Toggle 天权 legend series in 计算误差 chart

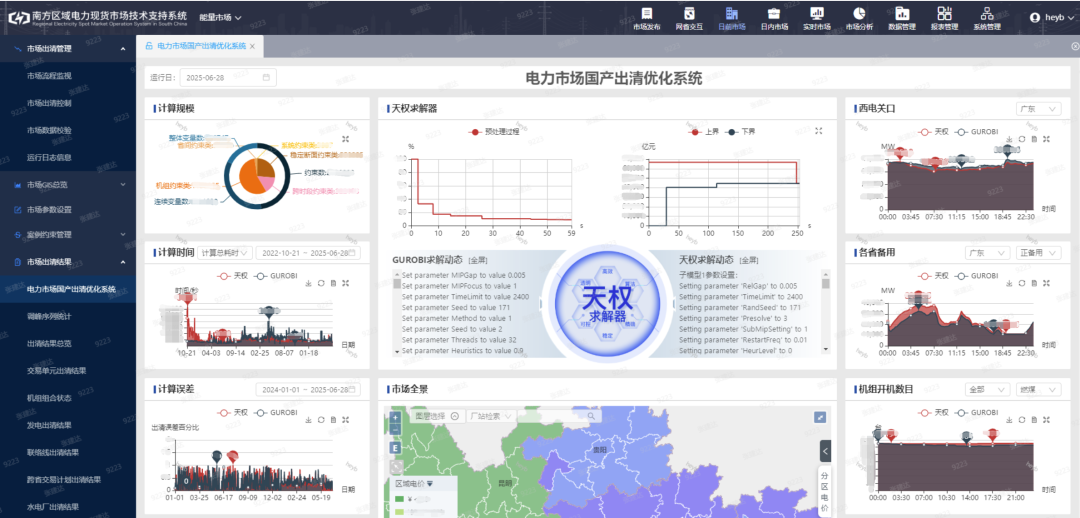pos(233,412)
